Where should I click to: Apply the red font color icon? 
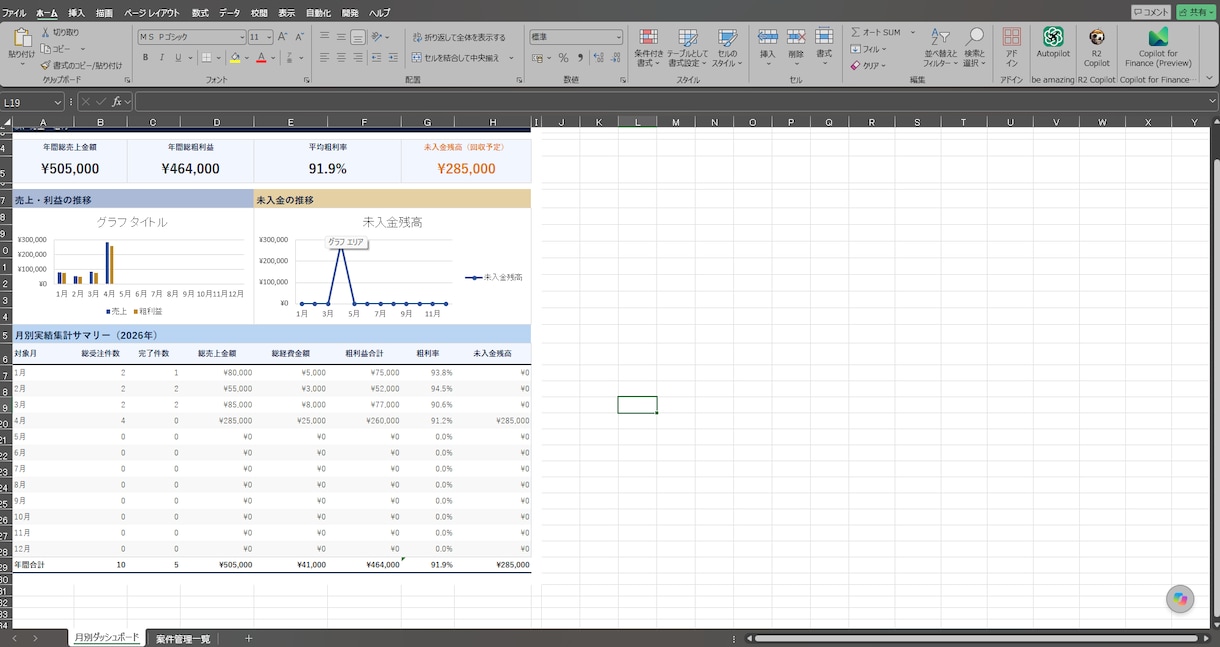[261, 58]
